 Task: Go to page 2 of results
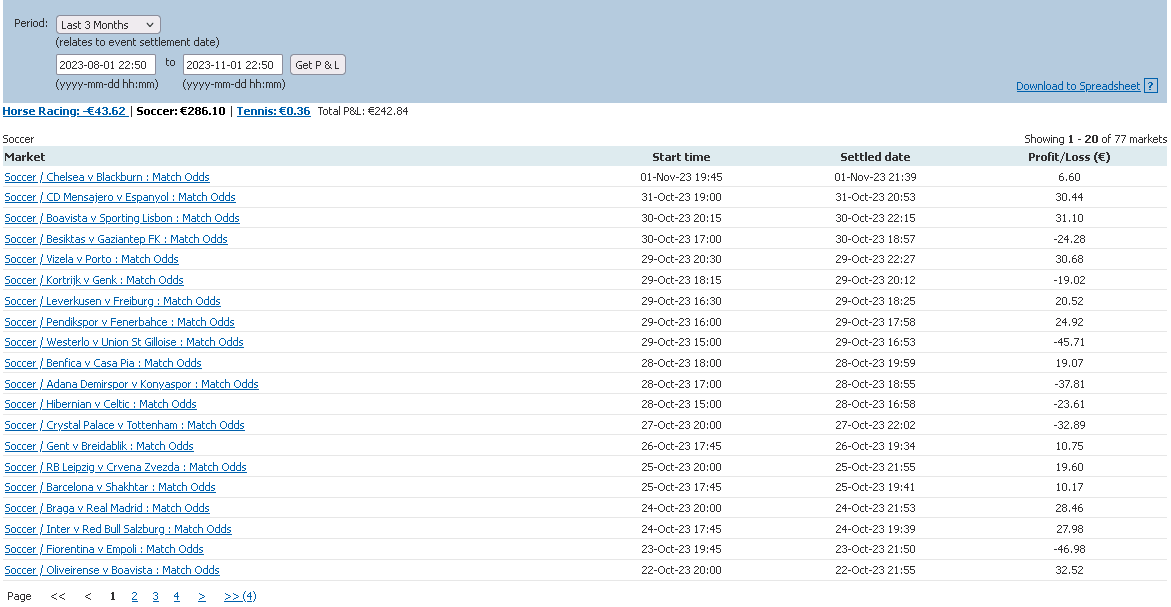(134, 597)
